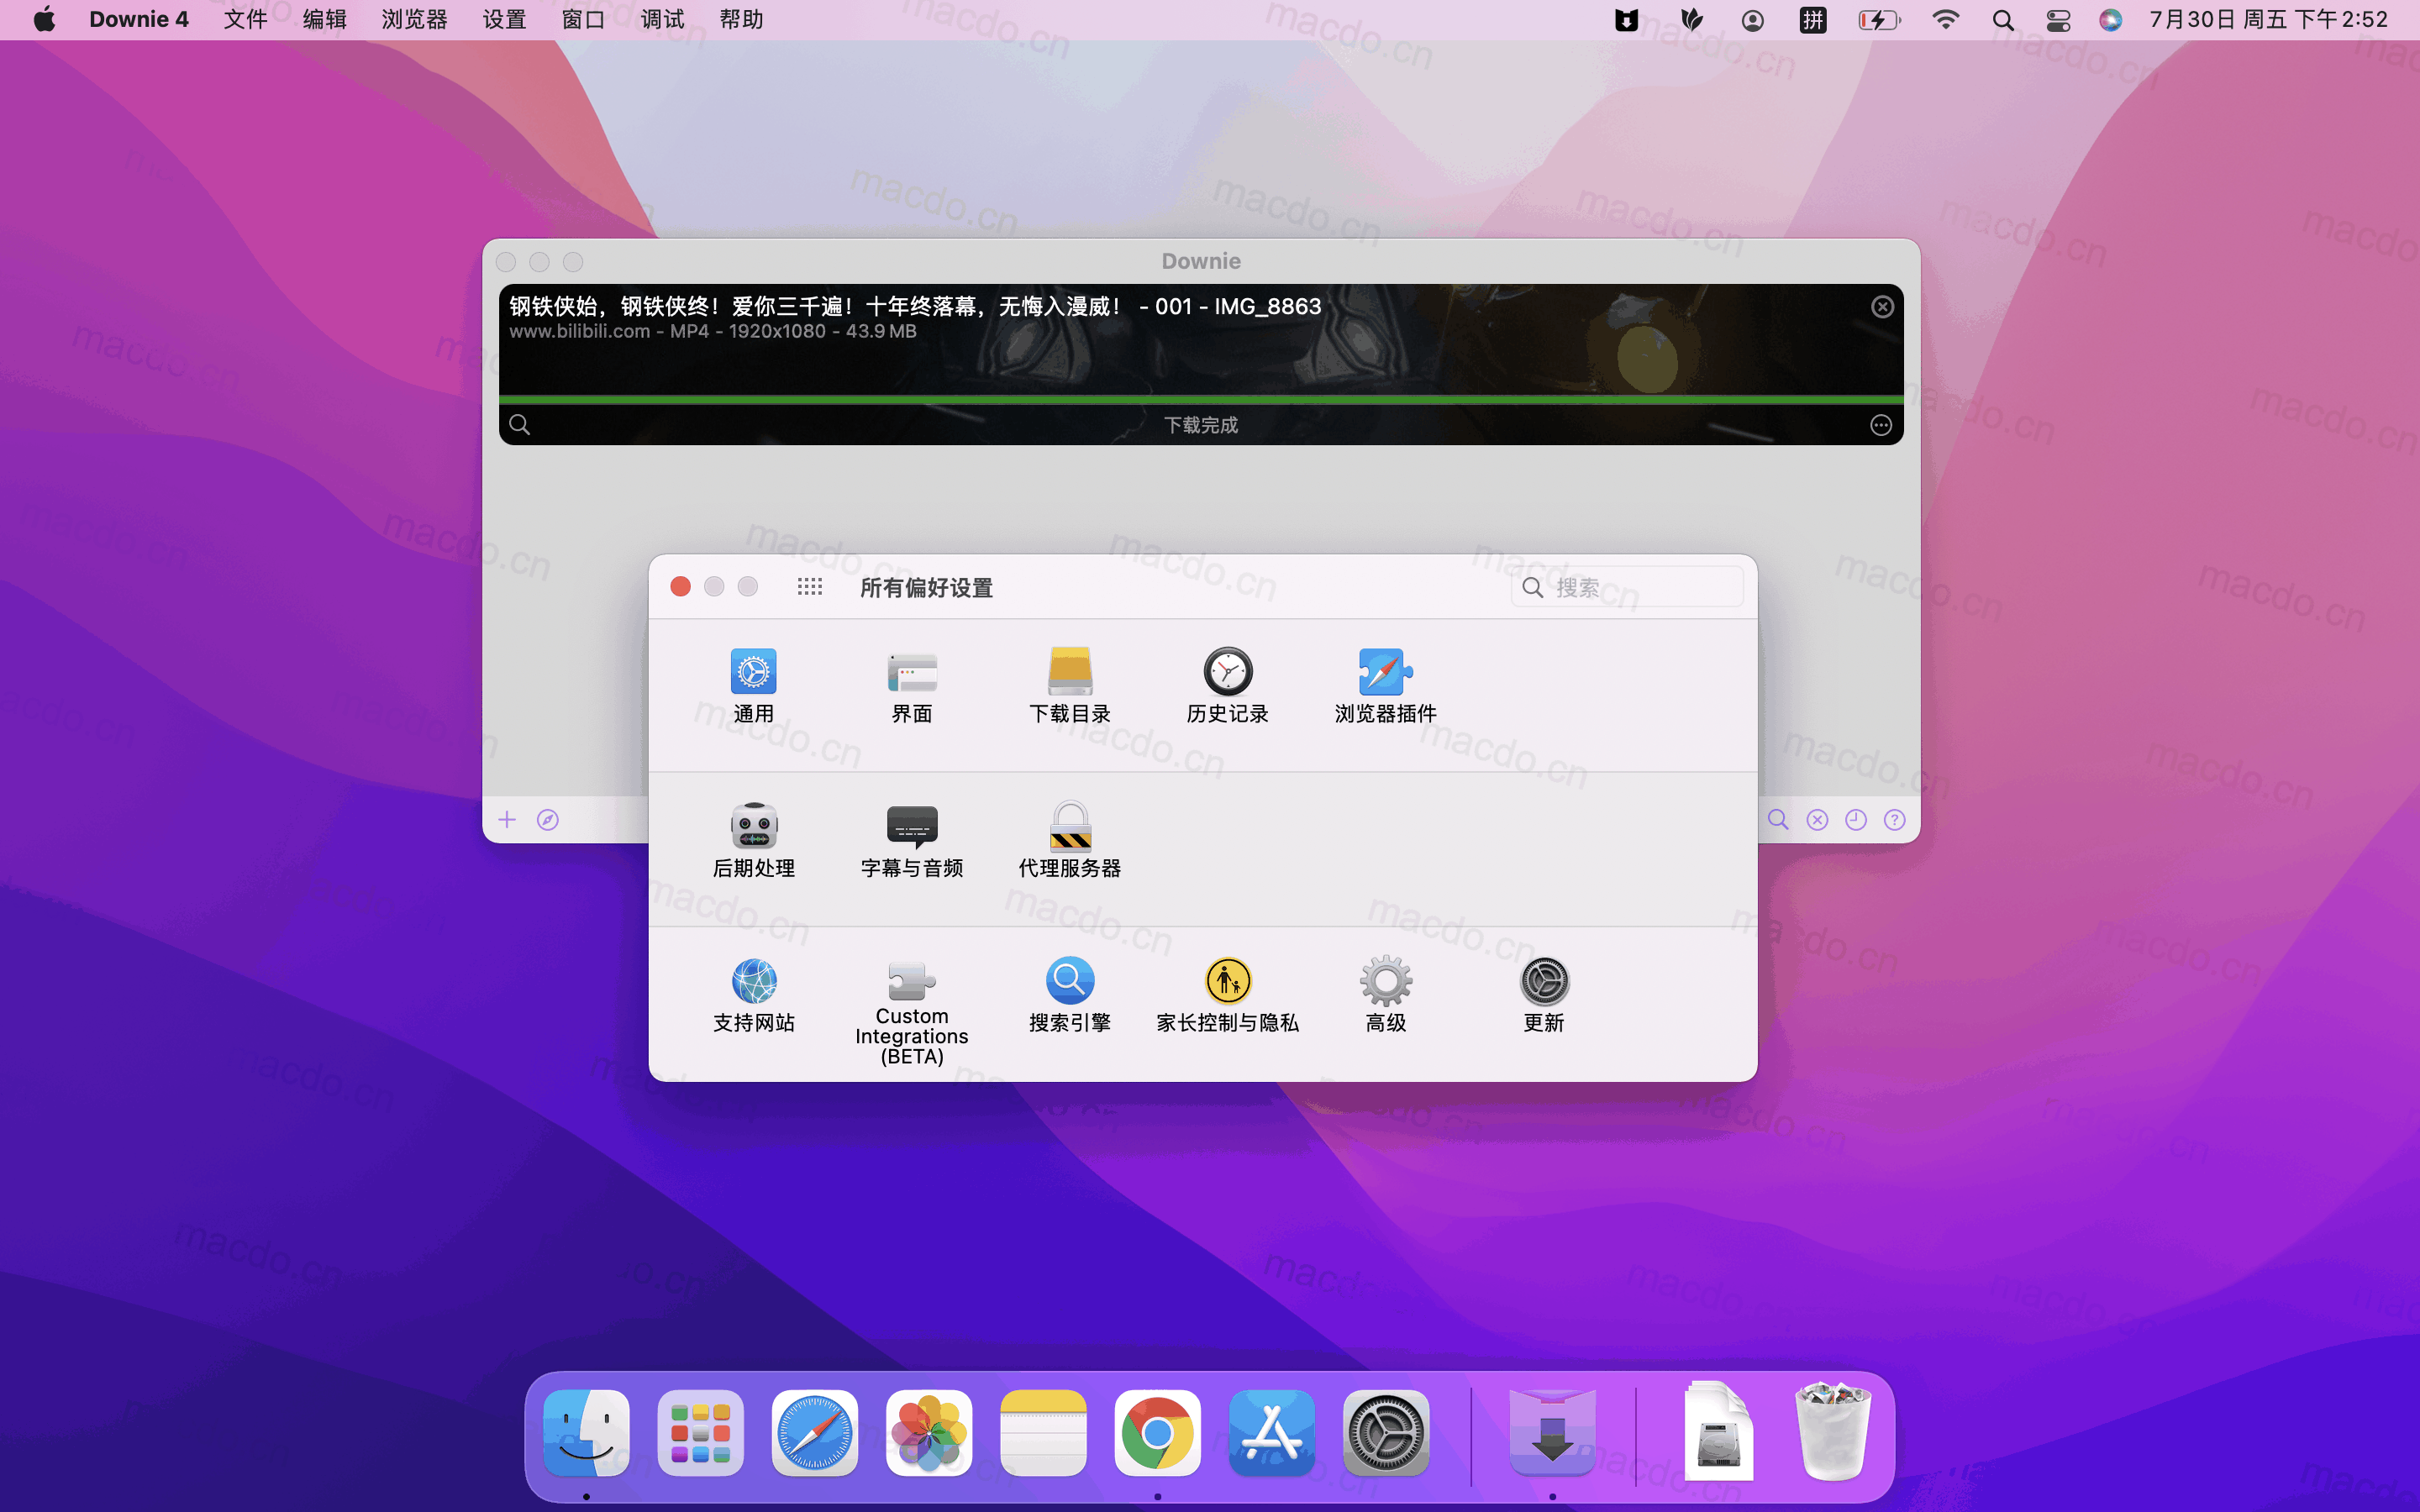Open the 通用 general preferences pane
Screen dimensions: 2420x1512
pyautogui.click(x=753, y=686)
